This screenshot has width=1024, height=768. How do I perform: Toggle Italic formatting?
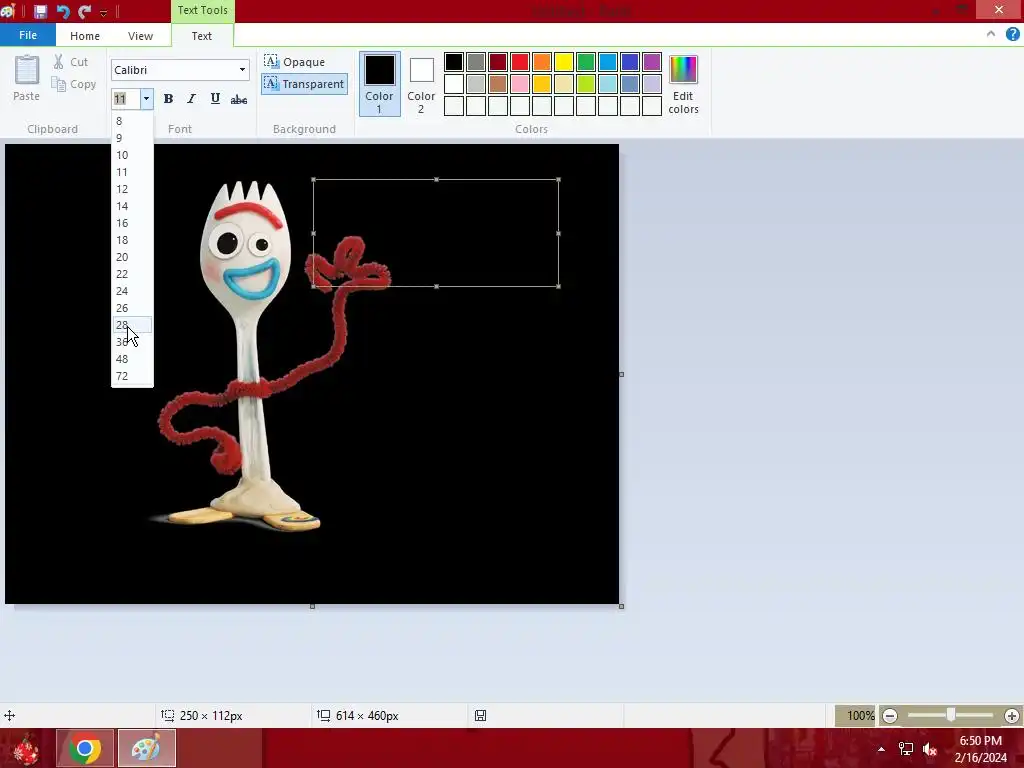click(191, 99)
